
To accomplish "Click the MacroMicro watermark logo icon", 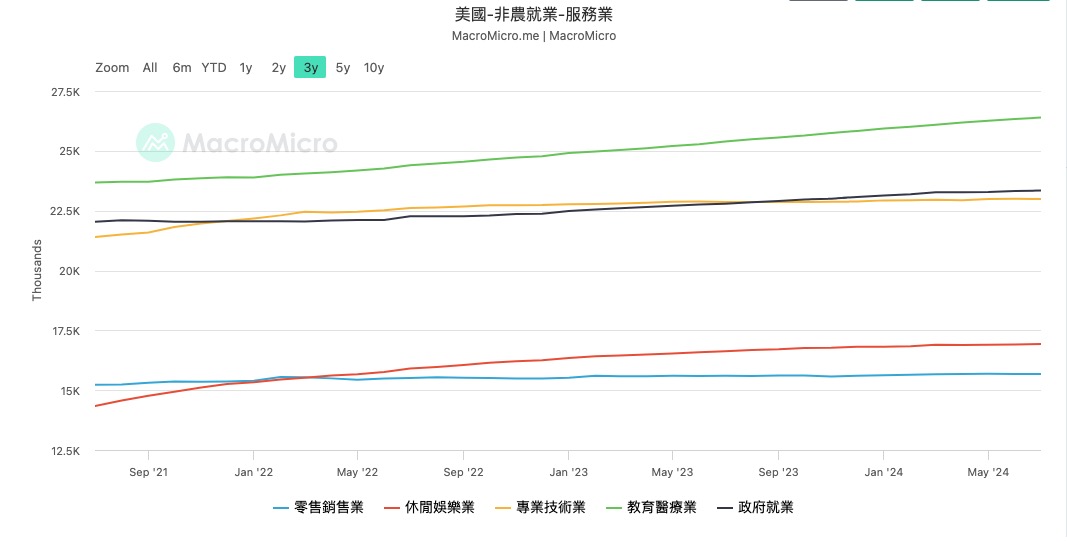I will [x=155, y=142].
